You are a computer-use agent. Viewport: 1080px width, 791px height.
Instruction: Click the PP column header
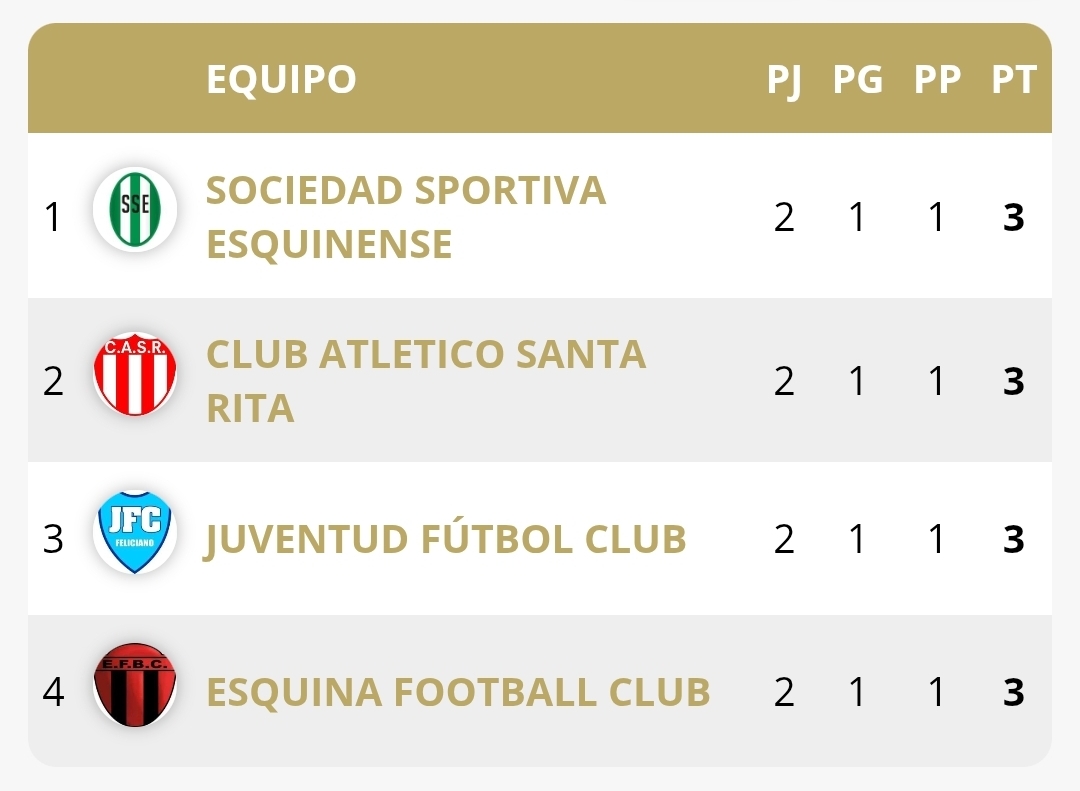[937, 80]
